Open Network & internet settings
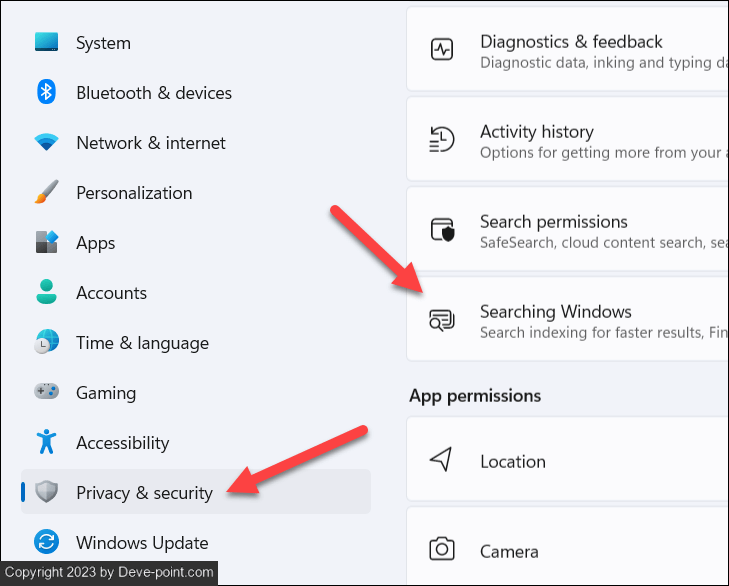729x586 pixels. [x=151, y=142]
